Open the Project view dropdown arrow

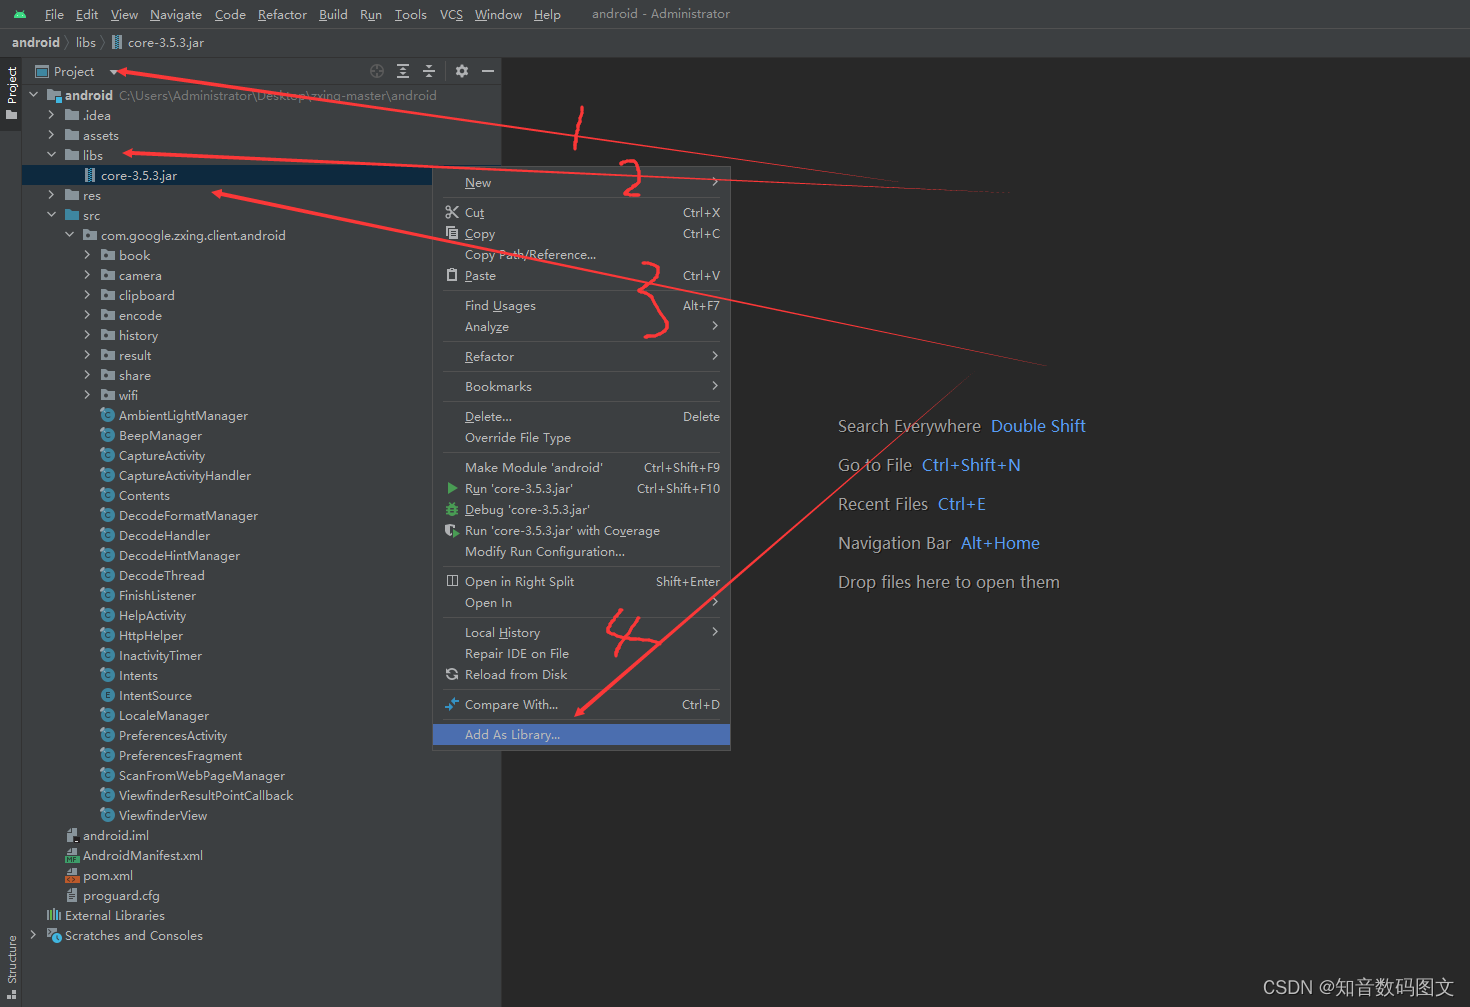coord(113,72)
